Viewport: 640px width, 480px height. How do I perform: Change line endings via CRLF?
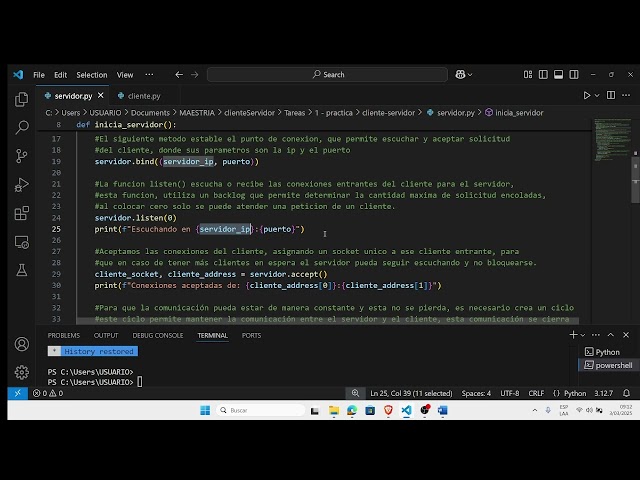[536, 393]
